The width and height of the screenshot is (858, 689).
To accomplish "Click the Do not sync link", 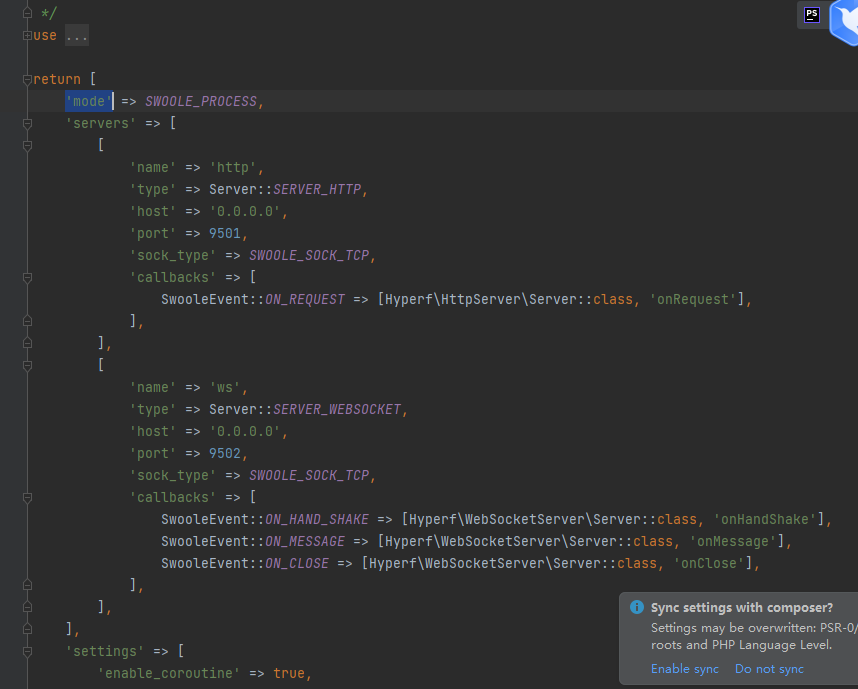I will pos(769,669).
